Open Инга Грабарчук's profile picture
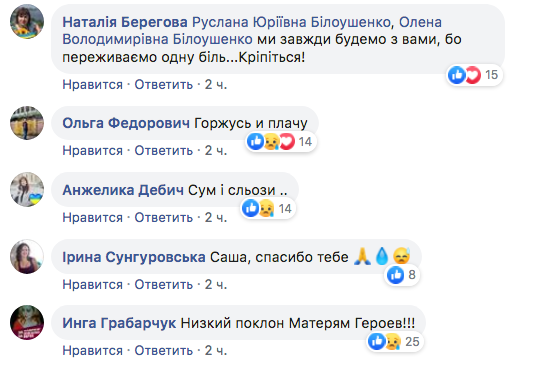This screenshot has height=365, width=540. pyautogui.click(x=27, y=323)
